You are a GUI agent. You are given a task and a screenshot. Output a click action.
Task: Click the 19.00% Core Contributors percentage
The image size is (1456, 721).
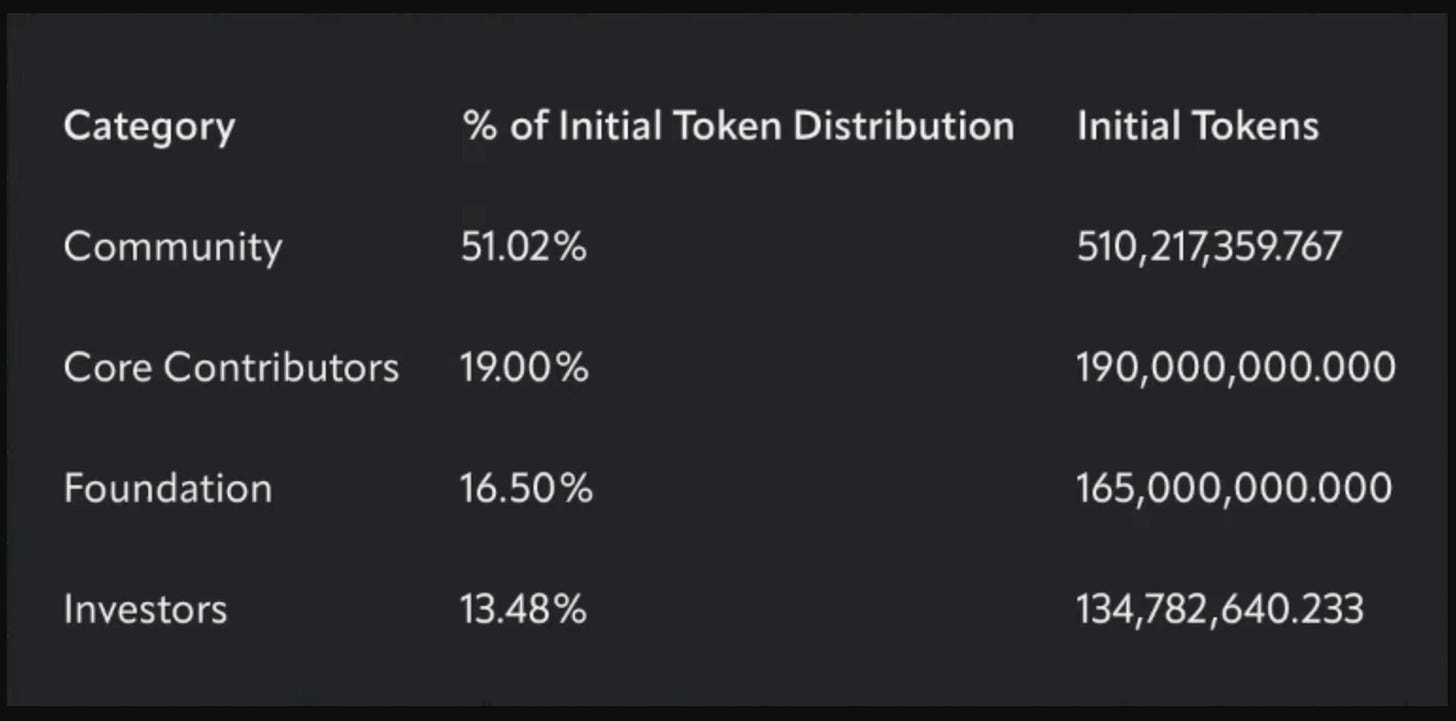[525, 368]
